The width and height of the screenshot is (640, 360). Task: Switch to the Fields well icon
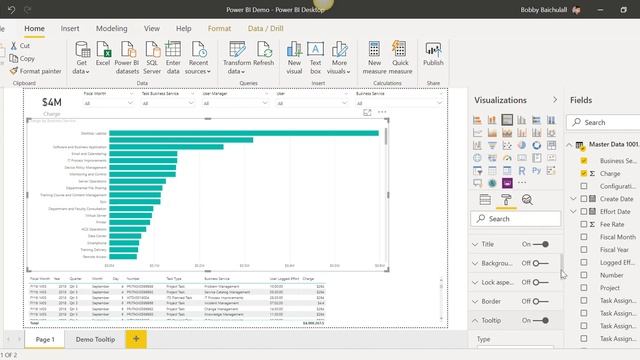(485, 200)
